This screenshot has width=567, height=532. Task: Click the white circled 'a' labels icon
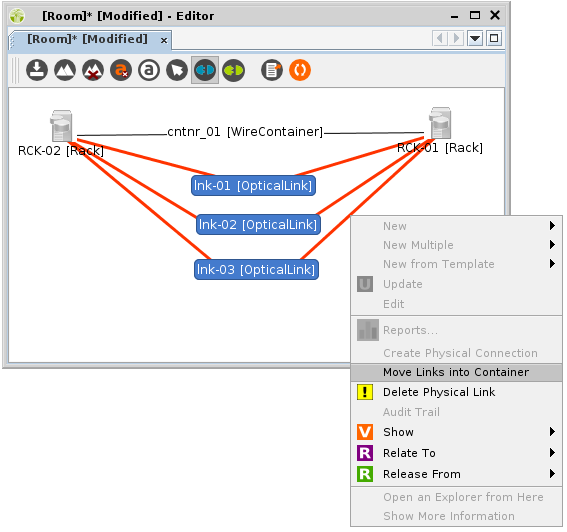[149, 70]
